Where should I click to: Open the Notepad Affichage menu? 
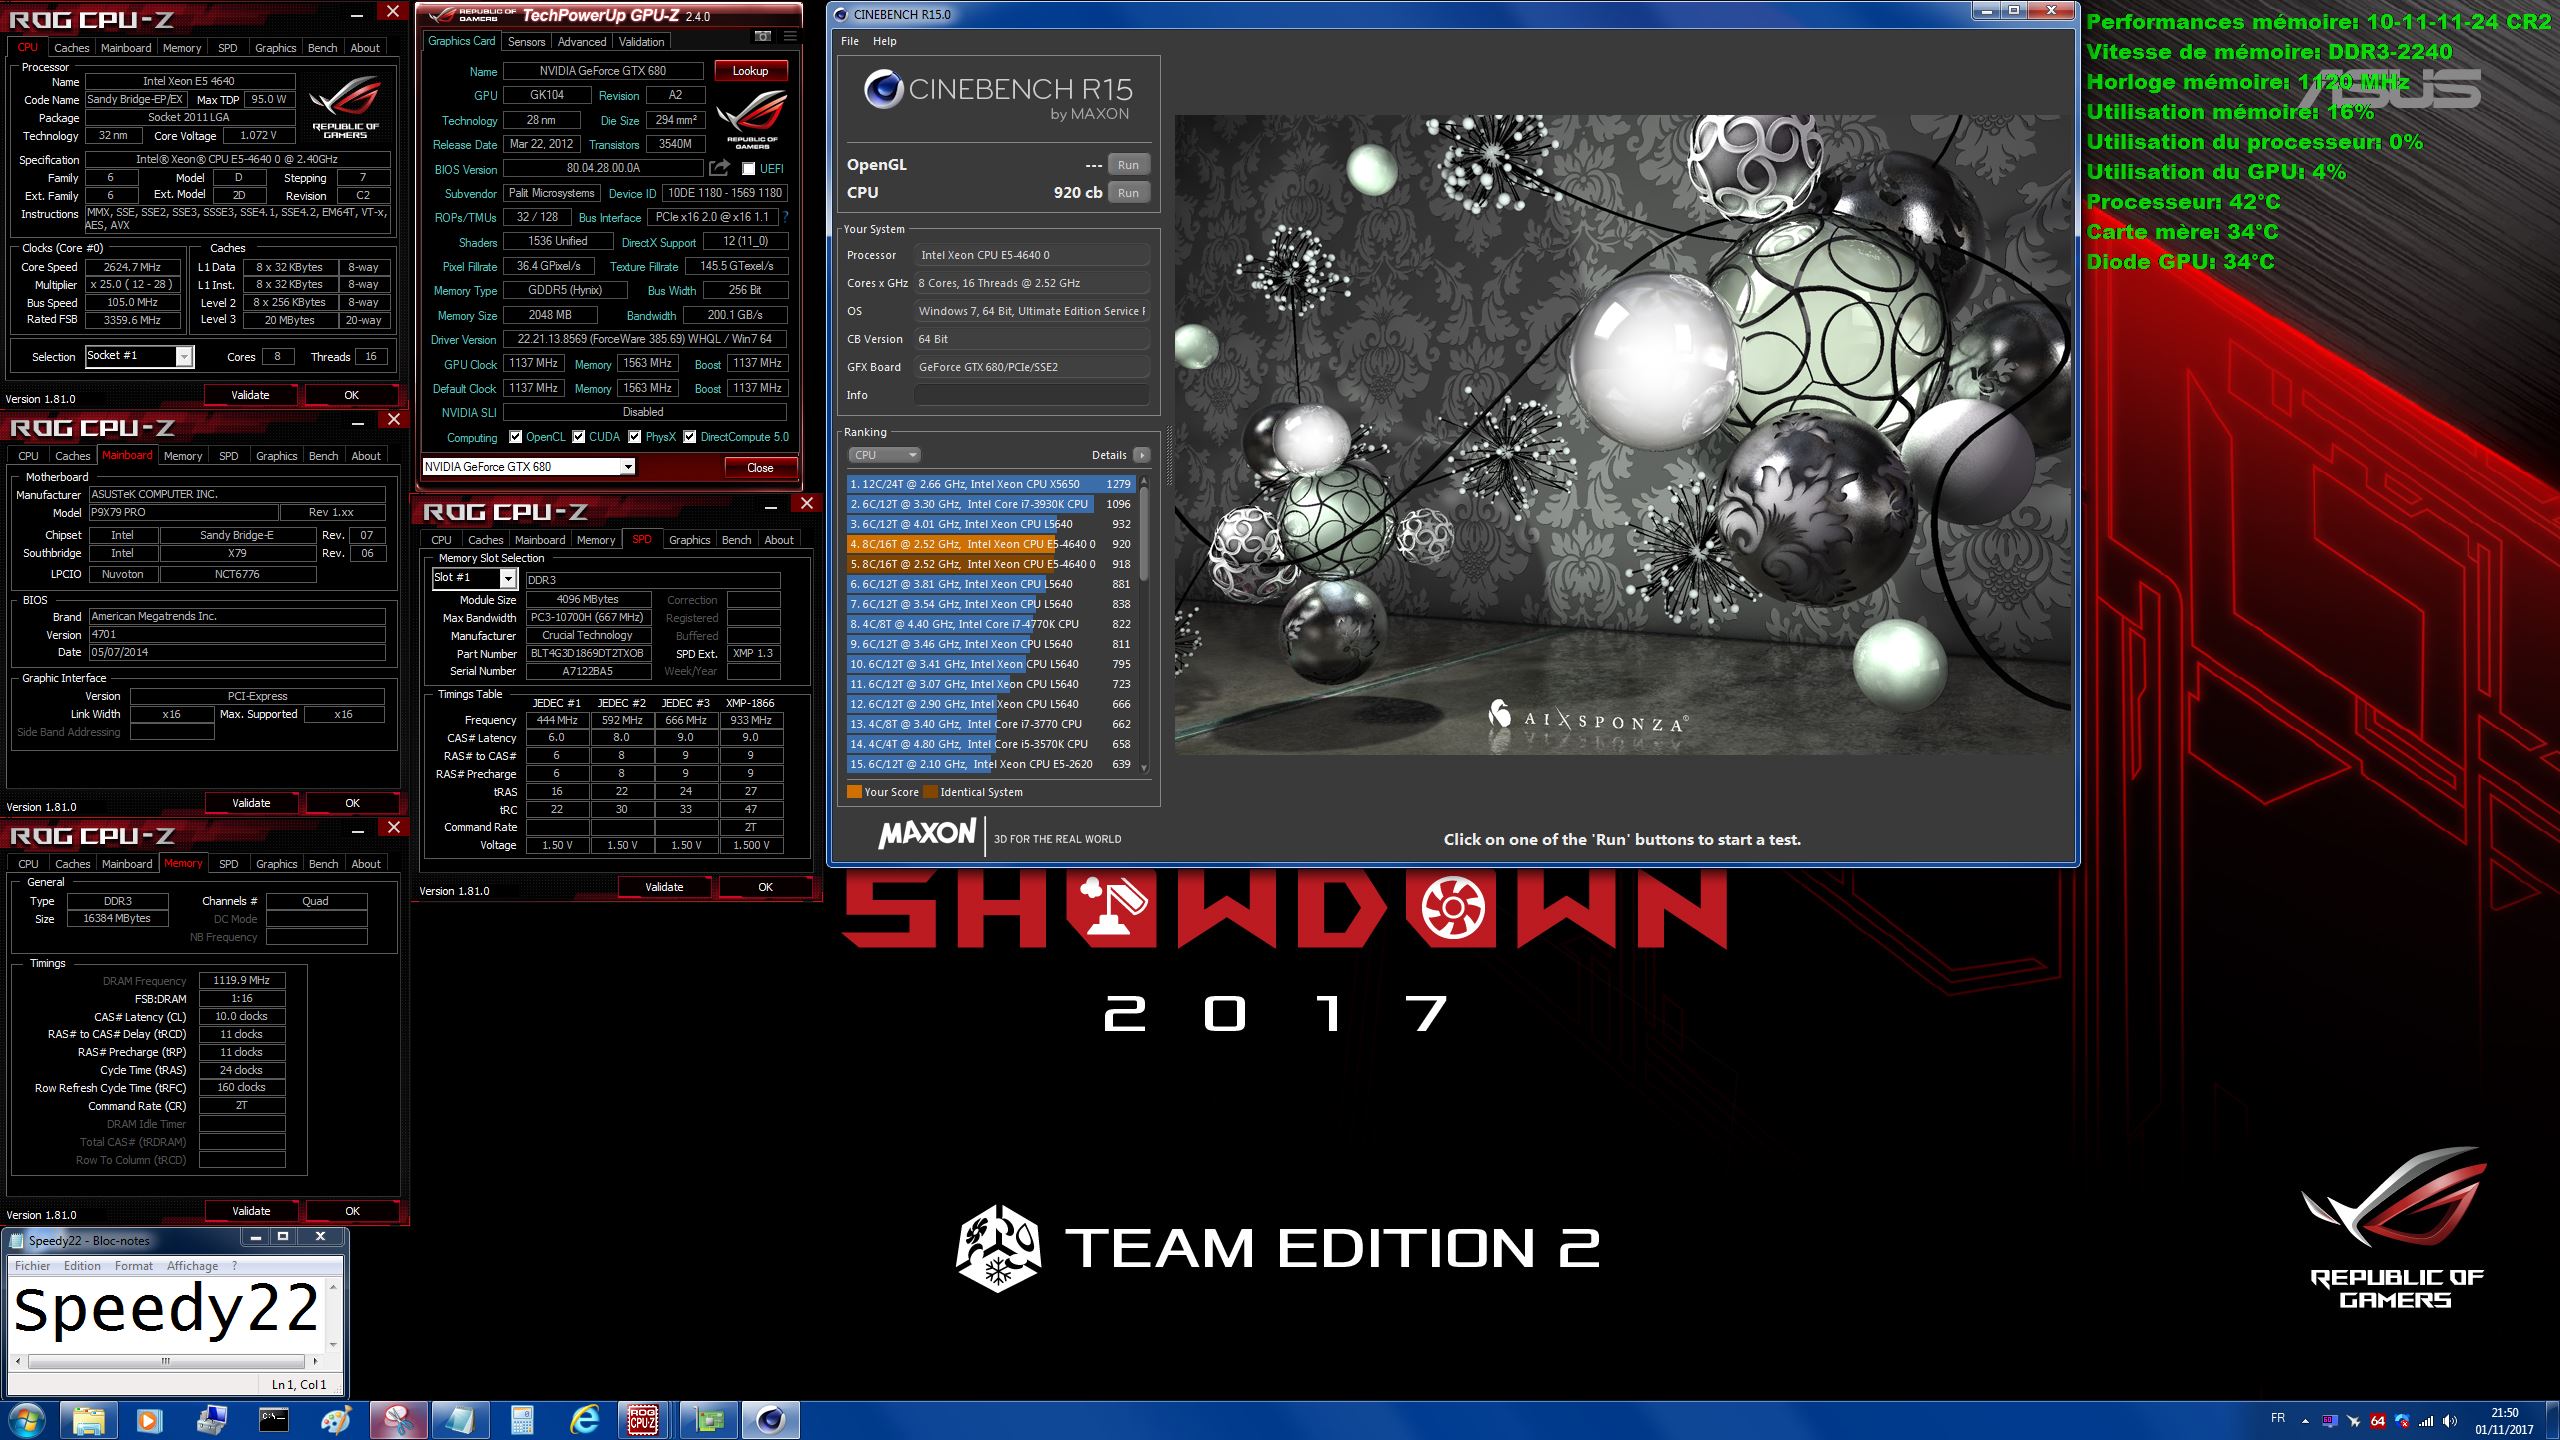point(193,1266)
